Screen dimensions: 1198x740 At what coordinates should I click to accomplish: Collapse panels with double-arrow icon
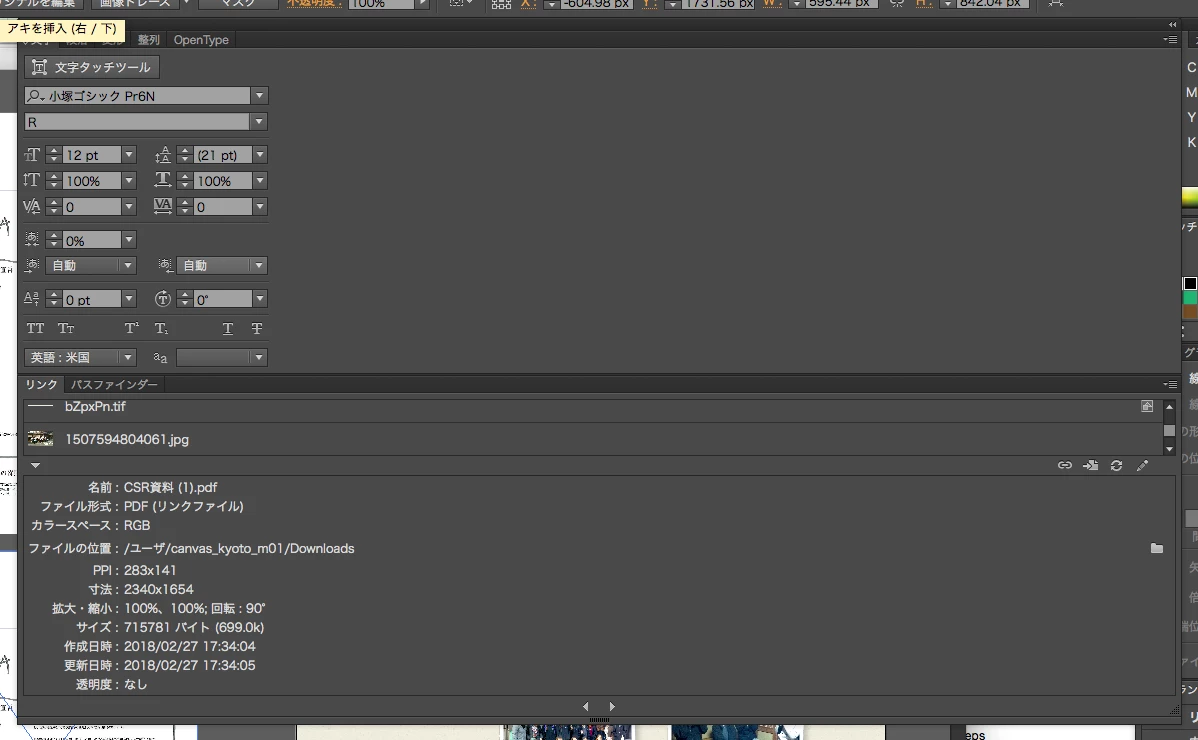1173,24
